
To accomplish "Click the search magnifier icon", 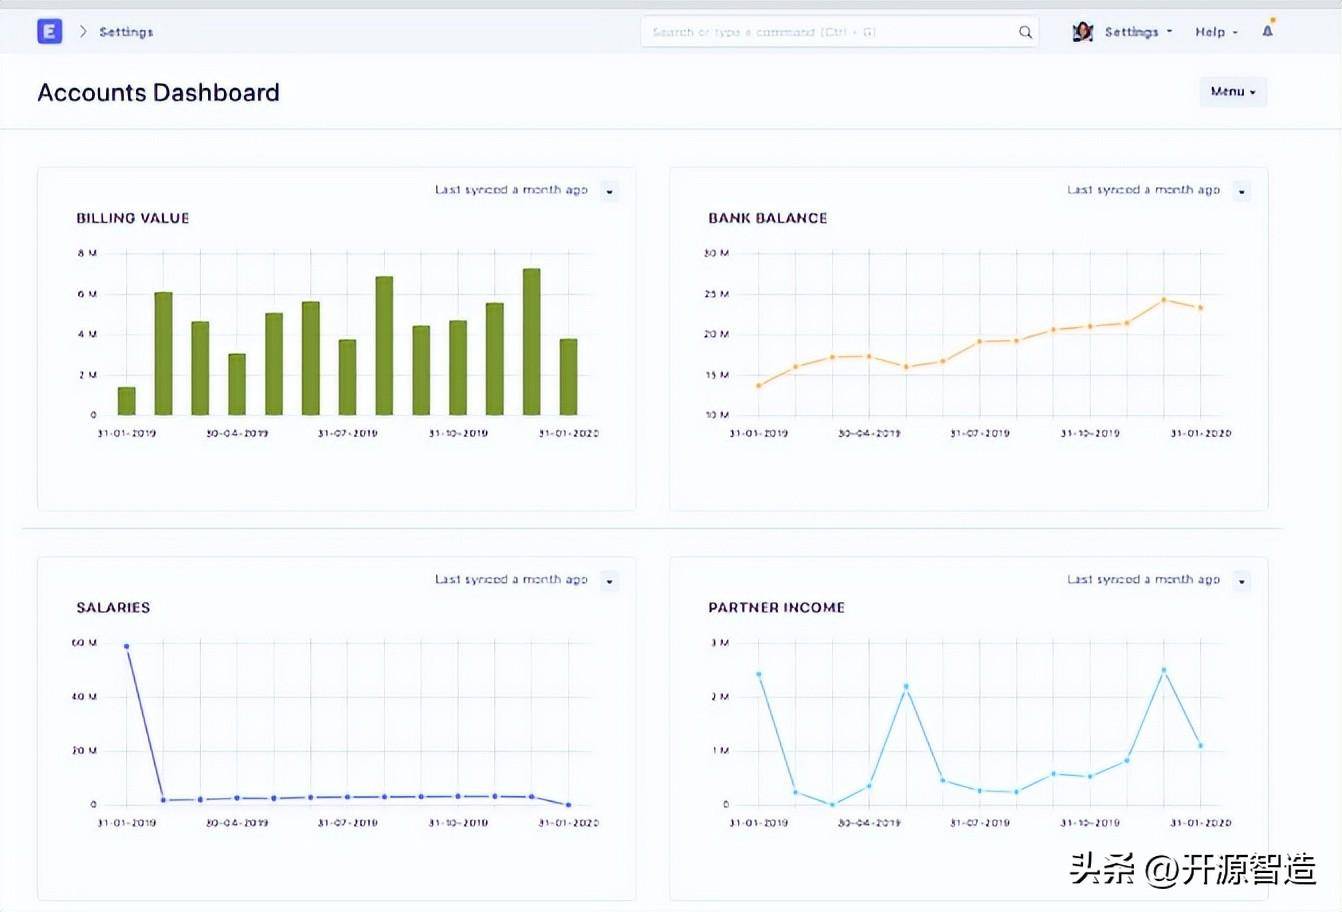I will [1025, 32].
